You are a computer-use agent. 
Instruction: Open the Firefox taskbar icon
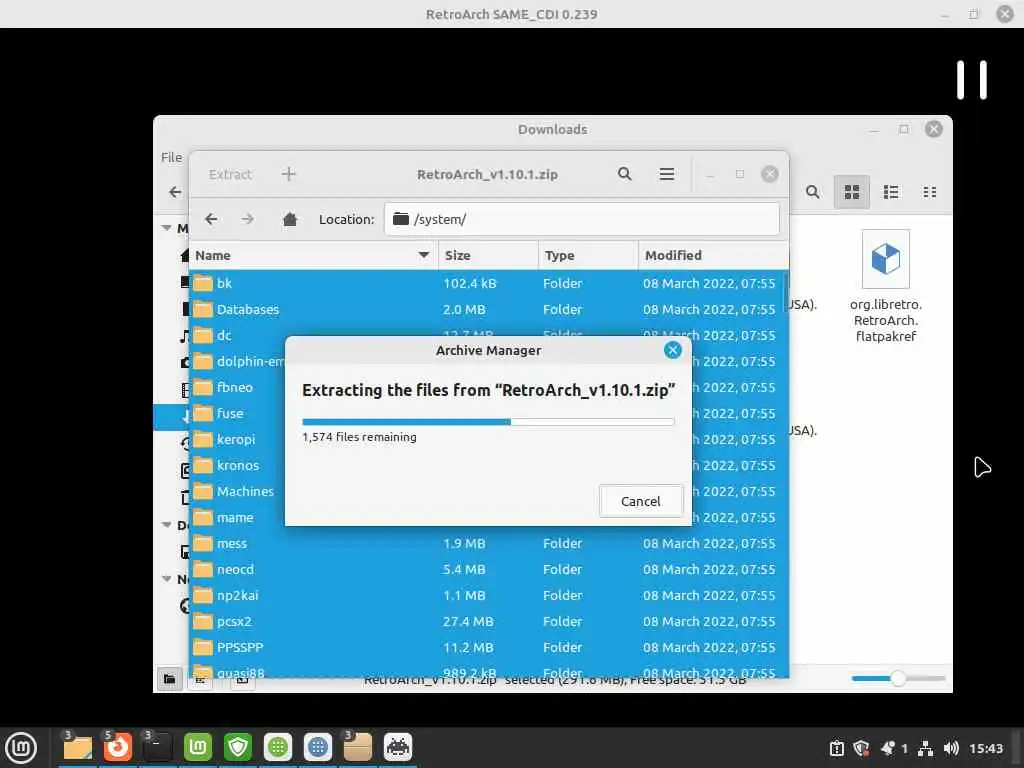click(x=118, y=747)
